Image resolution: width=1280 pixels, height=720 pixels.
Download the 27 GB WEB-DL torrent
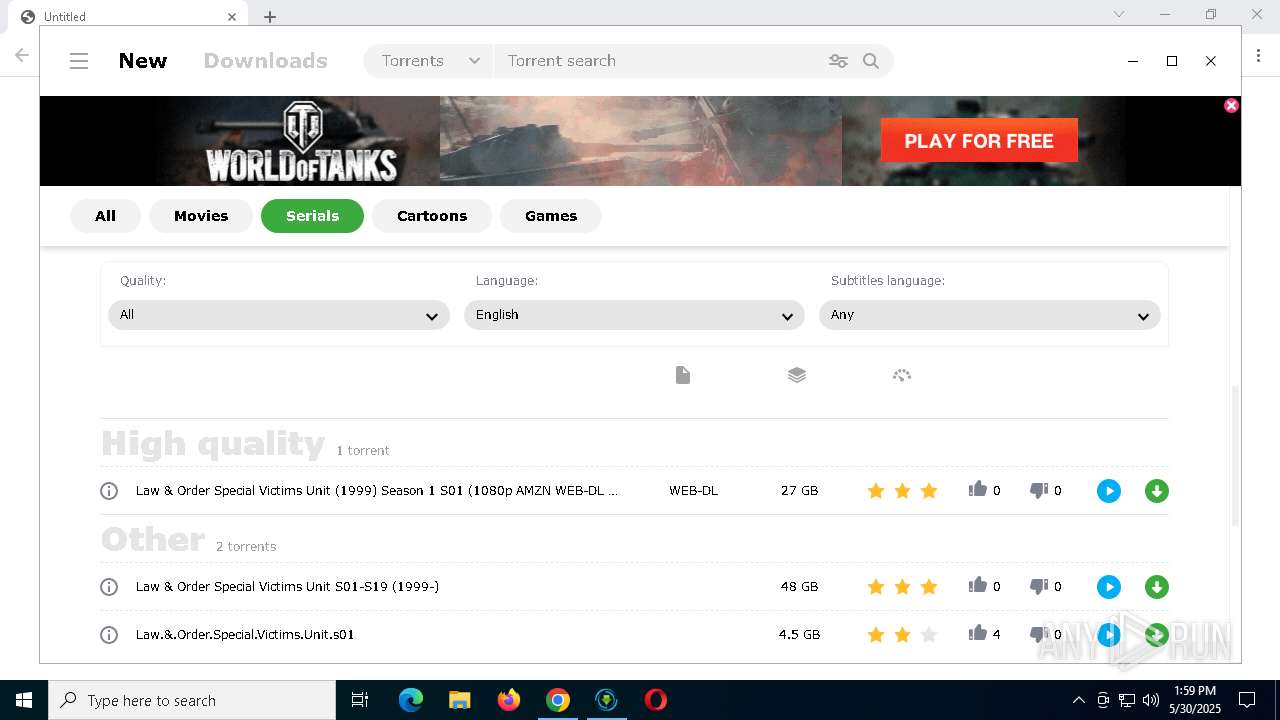(x=1157, y=491)
